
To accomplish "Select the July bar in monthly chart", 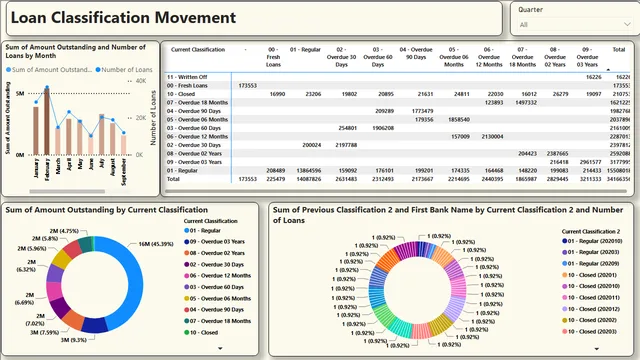I will (102, 134).
